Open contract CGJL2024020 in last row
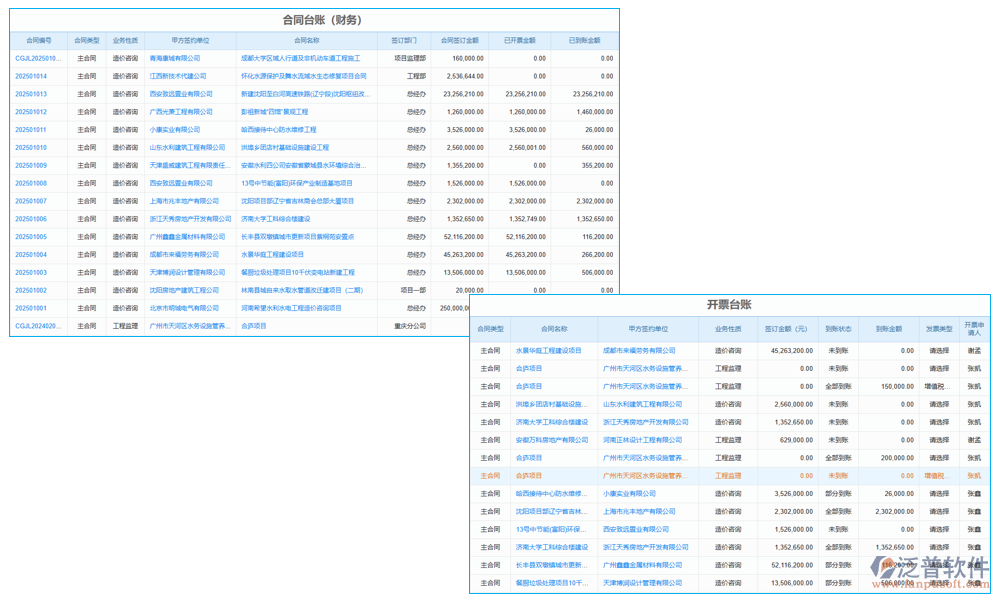 point(38,326)
